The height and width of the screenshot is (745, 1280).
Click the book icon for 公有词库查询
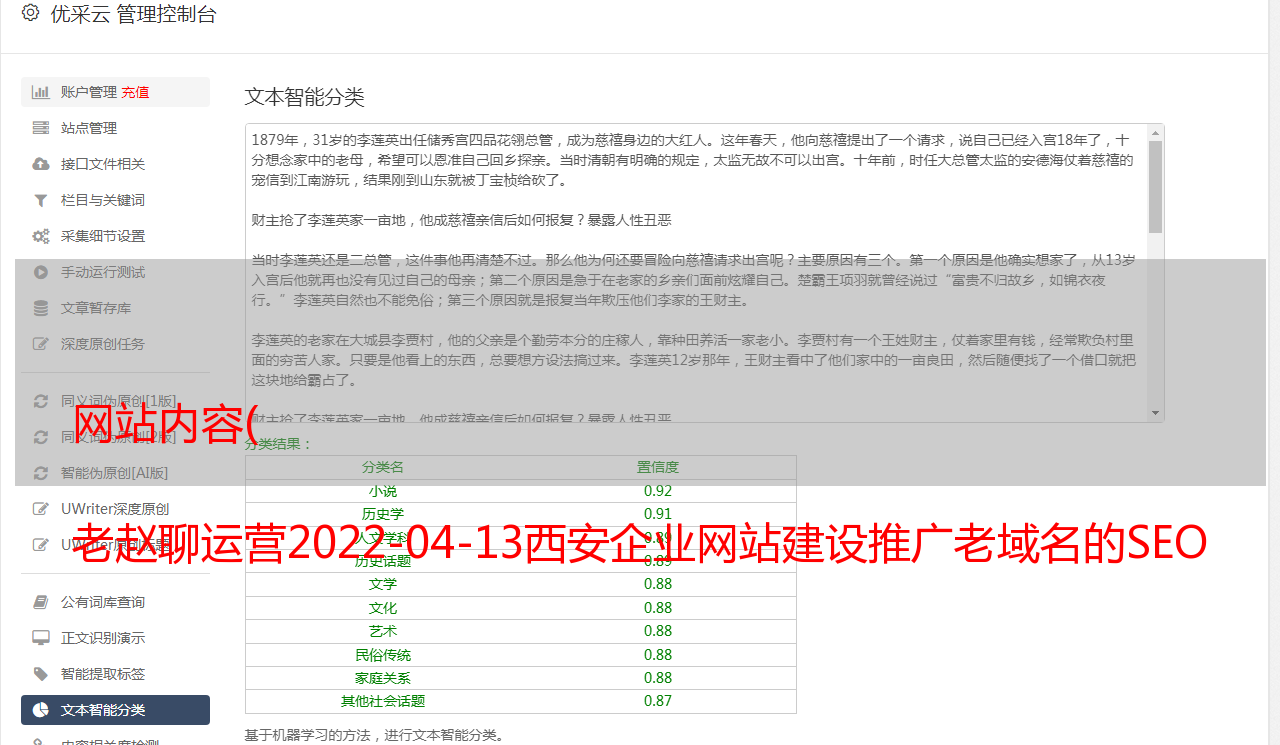point(41,602)
